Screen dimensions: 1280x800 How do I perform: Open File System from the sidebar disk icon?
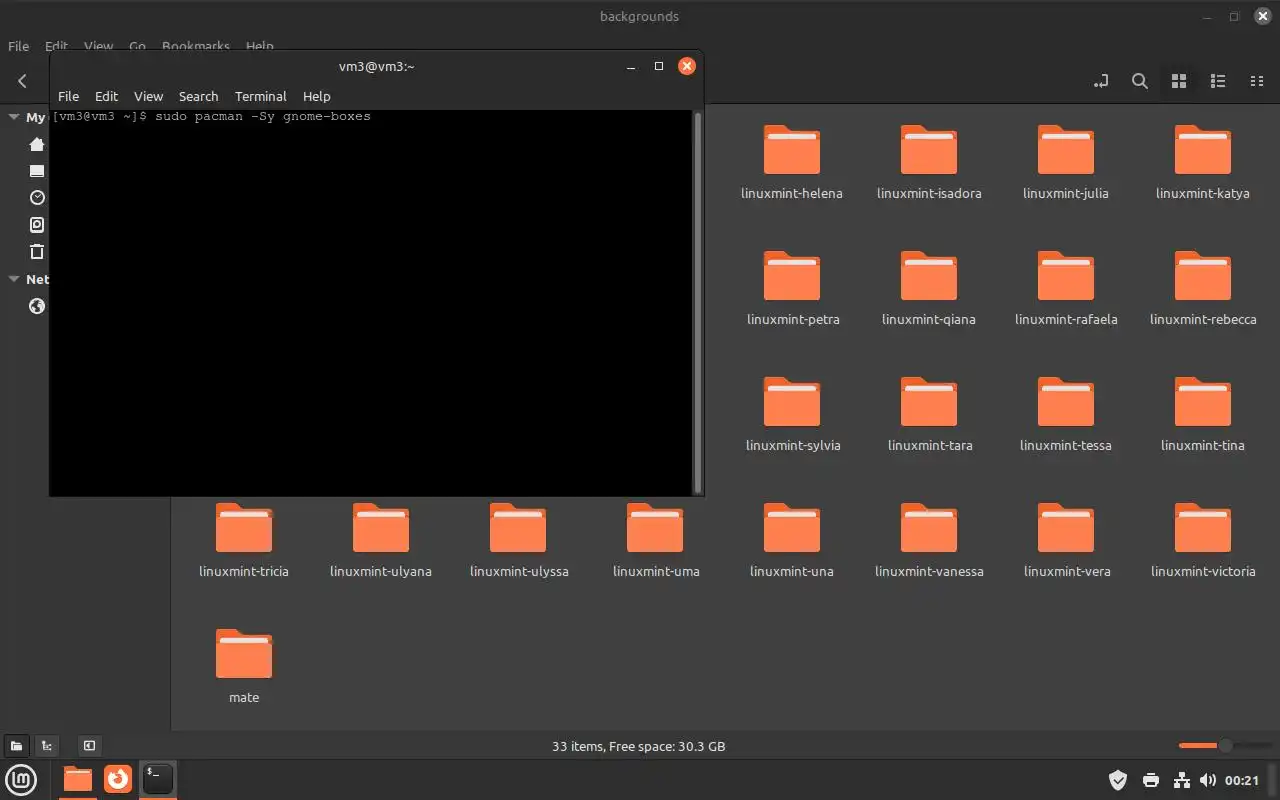click(37, 225)
